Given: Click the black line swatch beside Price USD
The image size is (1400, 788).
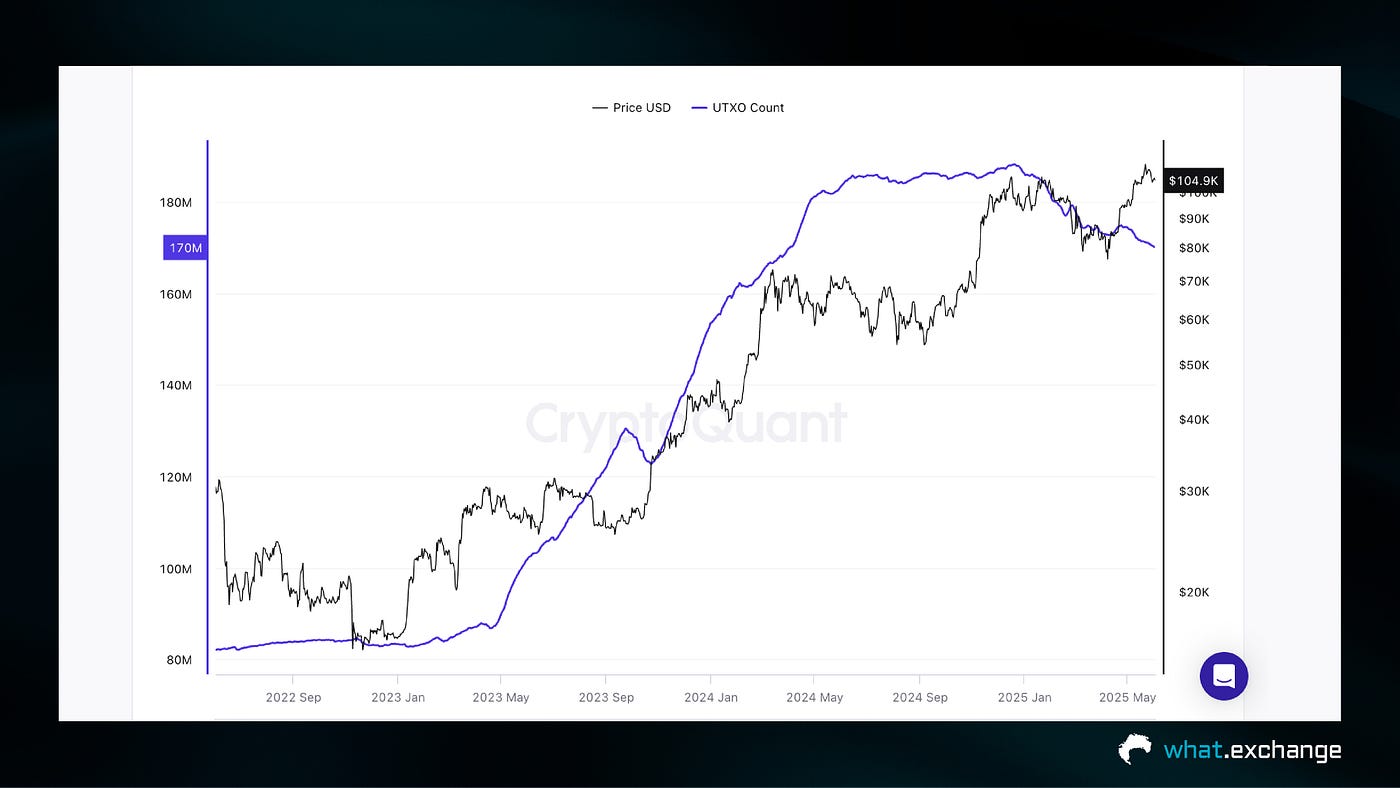Looking at the screenshot, I should [x=598, y=107].
